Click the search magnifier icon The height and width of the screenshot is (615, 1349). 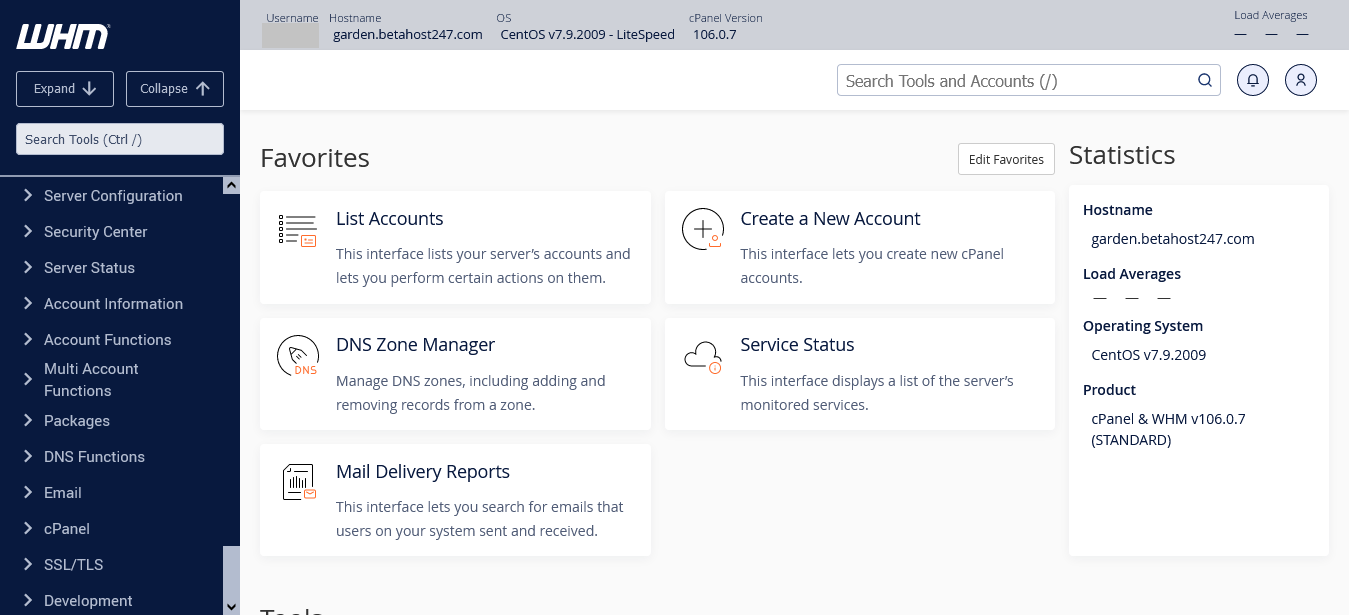tap(1205, 81)
